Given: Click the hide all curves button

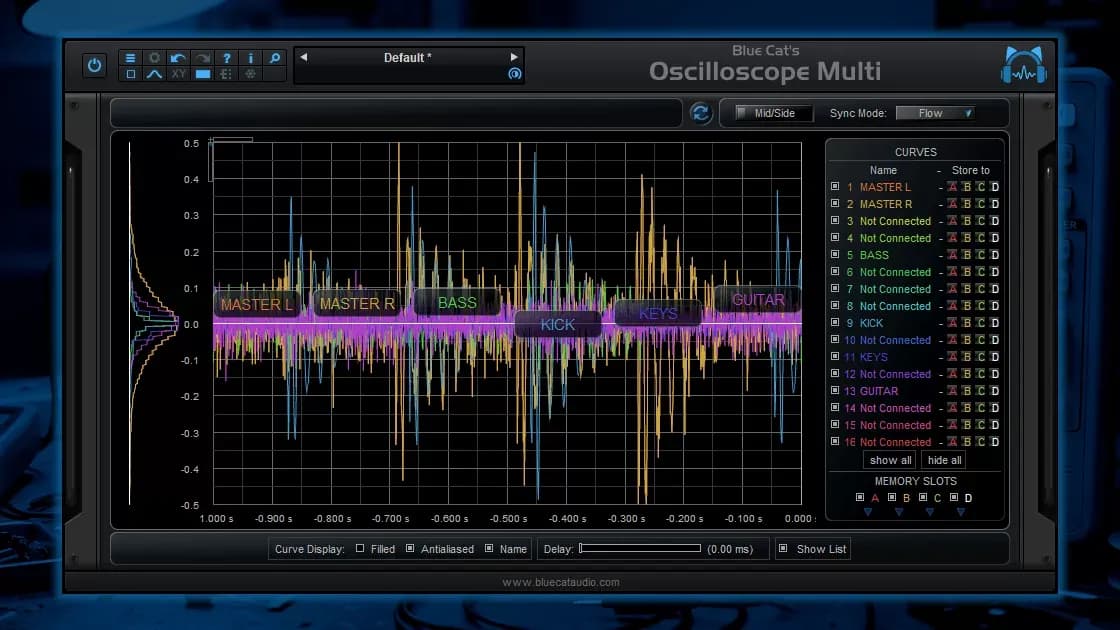Looking at the screenshot, I should click(x=944, y=460).
